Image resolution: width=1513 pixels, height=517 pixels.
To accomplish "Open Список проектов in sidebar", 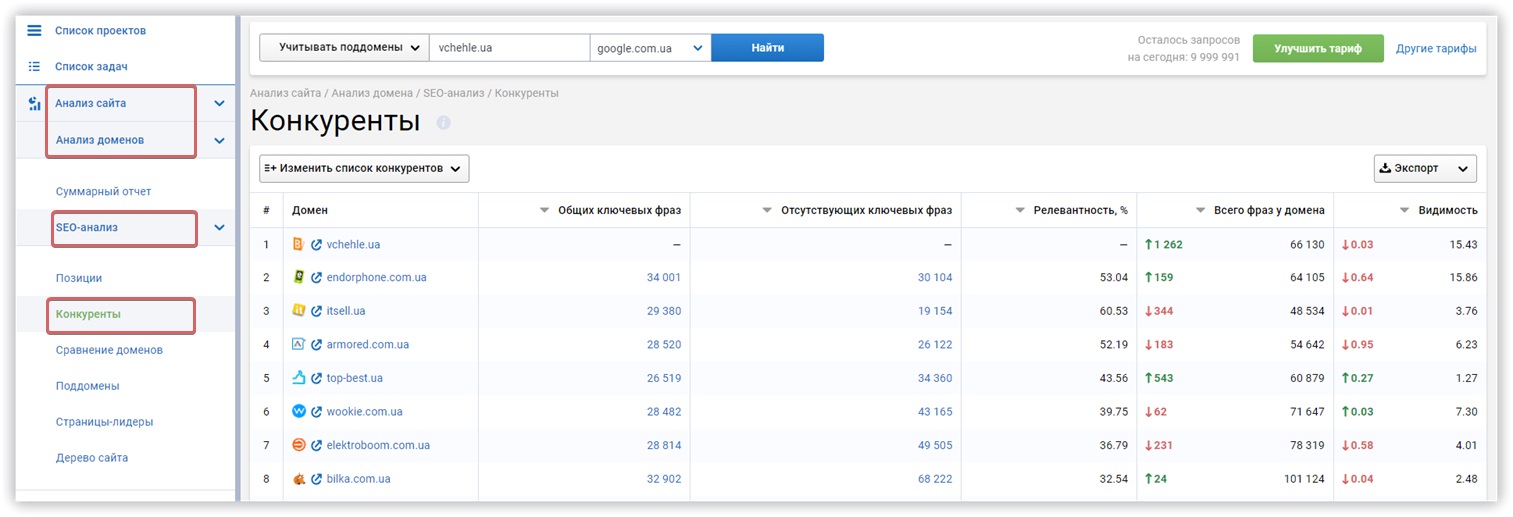I will click(x=100, y=31).
